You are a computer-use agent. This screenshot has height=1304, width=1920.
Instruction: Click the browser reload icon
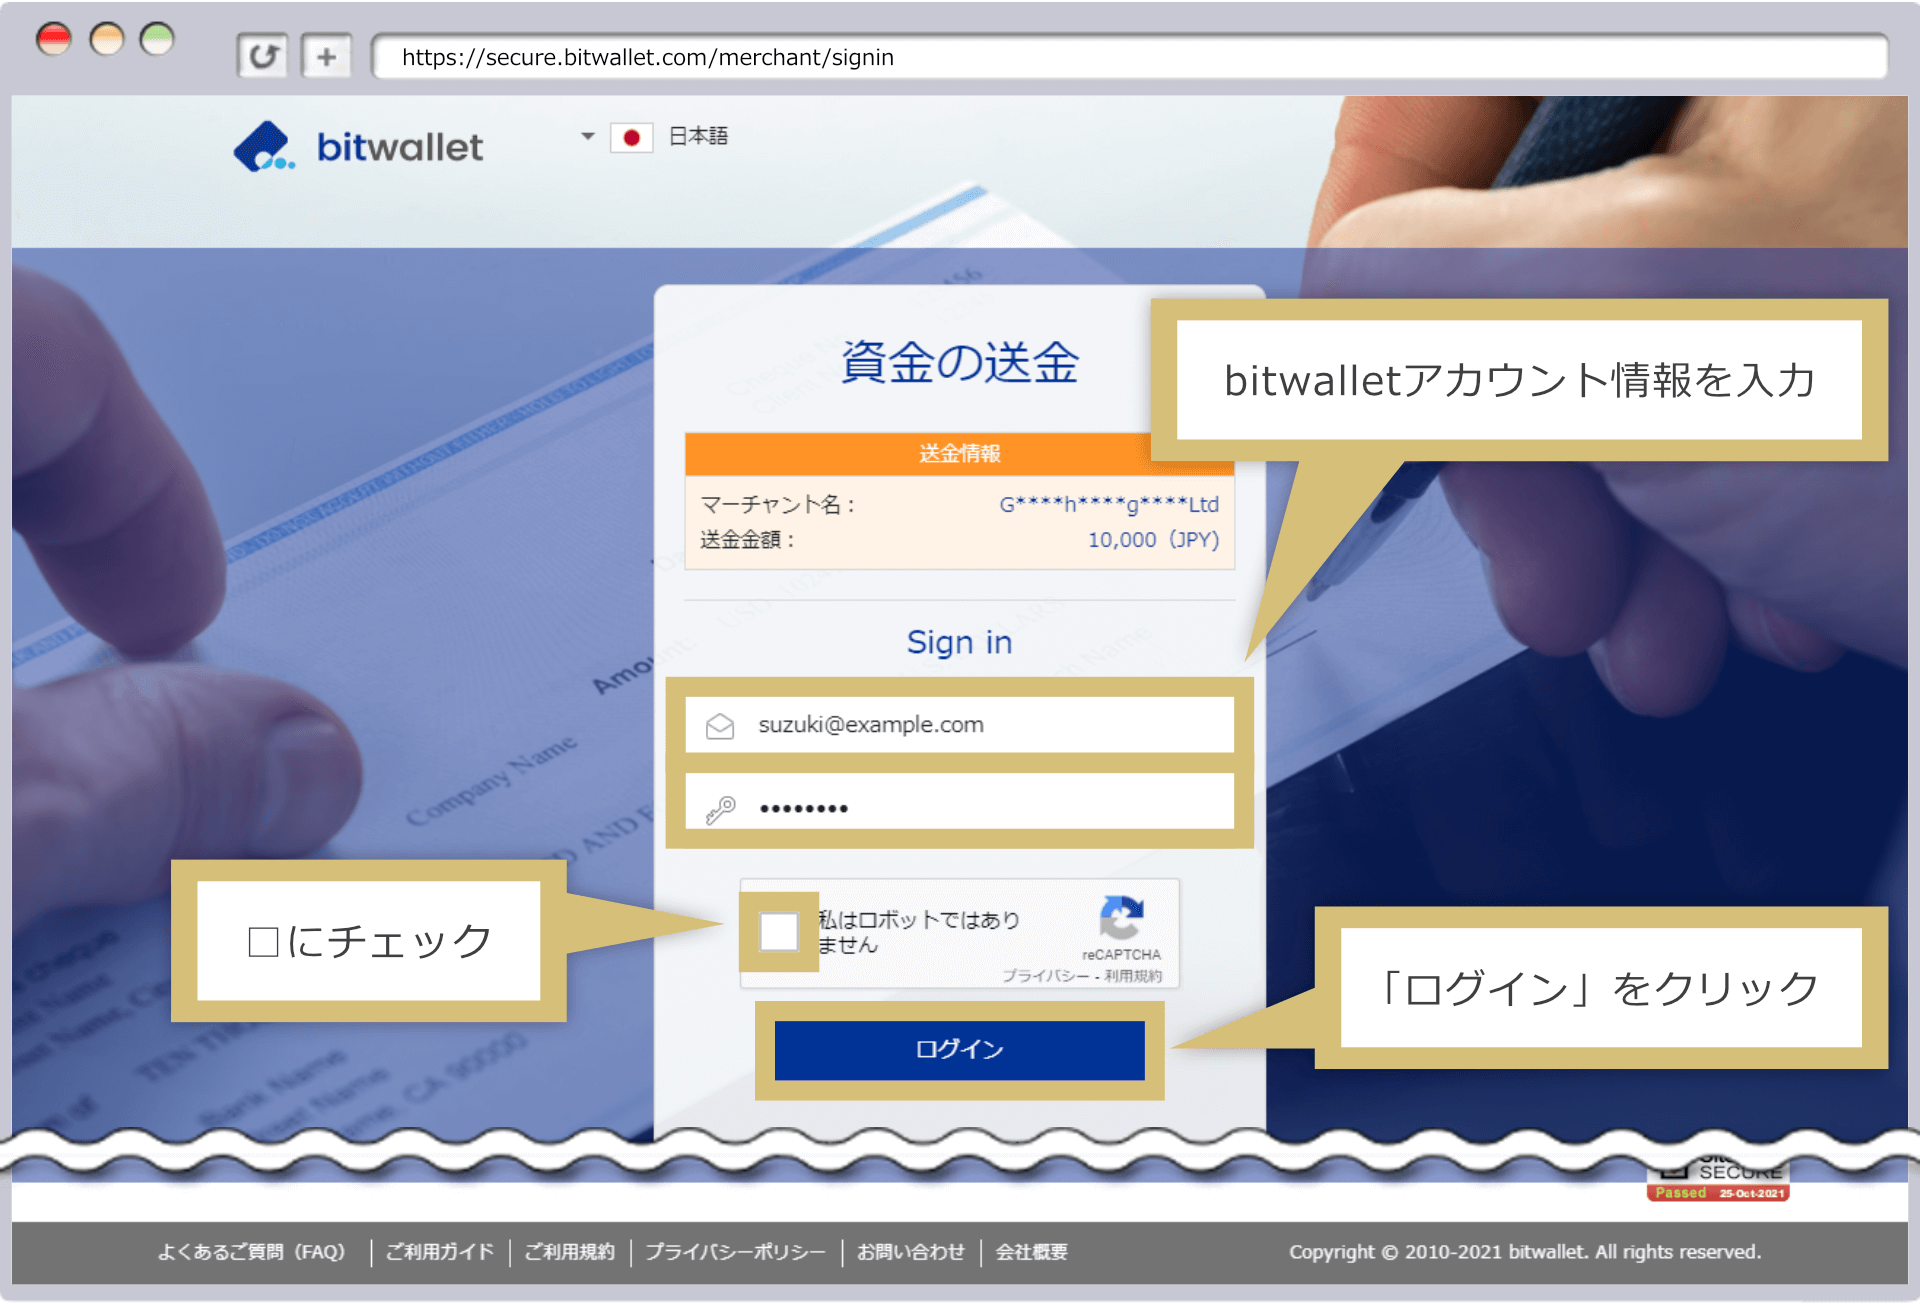[x=263, y=56]
